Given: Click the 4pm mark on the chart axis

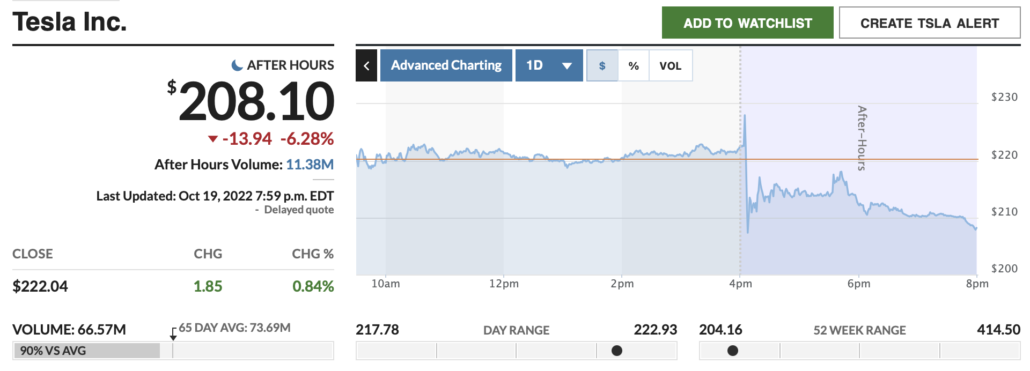Looking at the screenshot, I should point(740,284).
